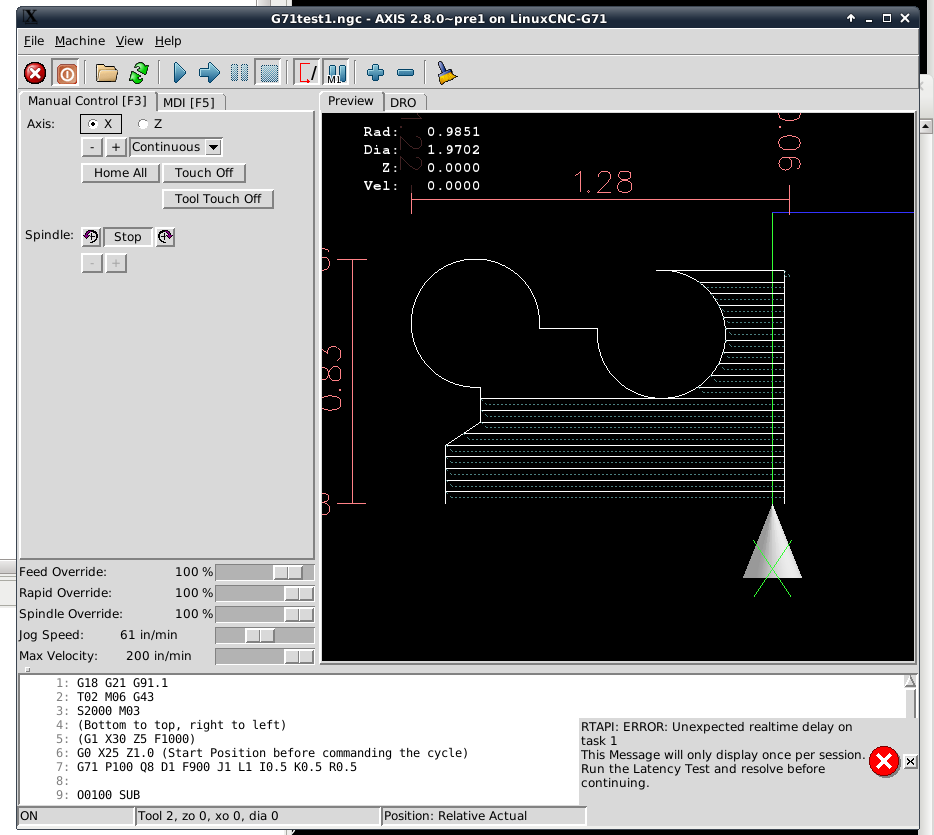Toggle the block delete (skip lines) icon

309,73
